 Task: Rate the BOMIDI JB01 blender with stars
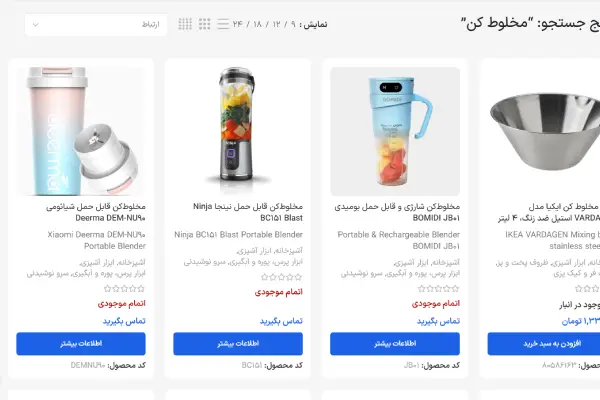pos(439,288)
